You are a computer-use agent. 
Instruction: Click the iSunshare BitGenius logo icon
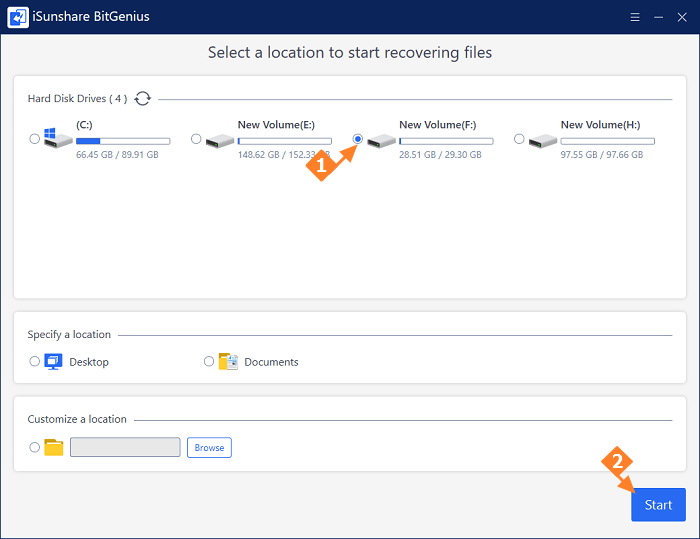click(x=18, y=17)
